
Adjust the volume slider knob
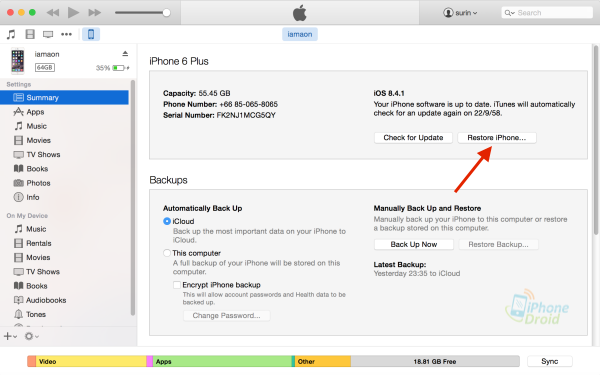166,13
